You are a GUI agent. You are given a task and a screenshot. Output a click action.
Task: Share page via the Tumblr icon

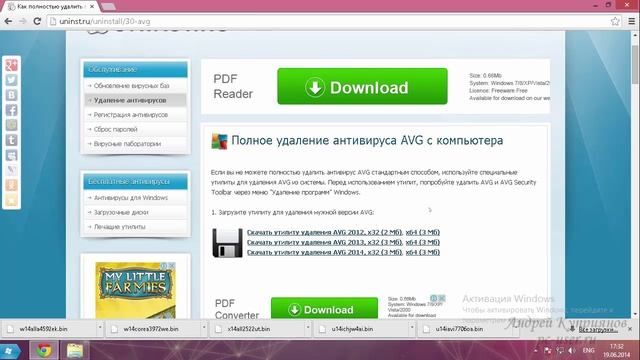tap(11, 140)
